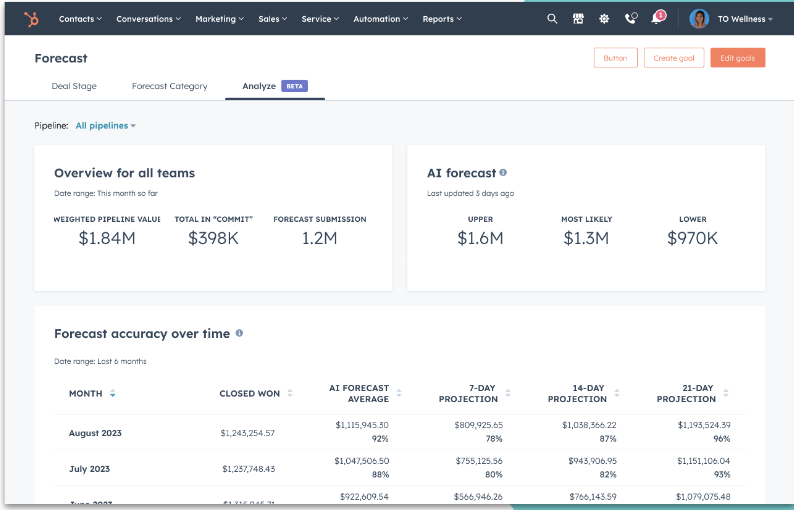Image resolution: width=794 pixels, height=510 pixels.
Task: Switch to the Forecast Category tab
Action: 169,86
